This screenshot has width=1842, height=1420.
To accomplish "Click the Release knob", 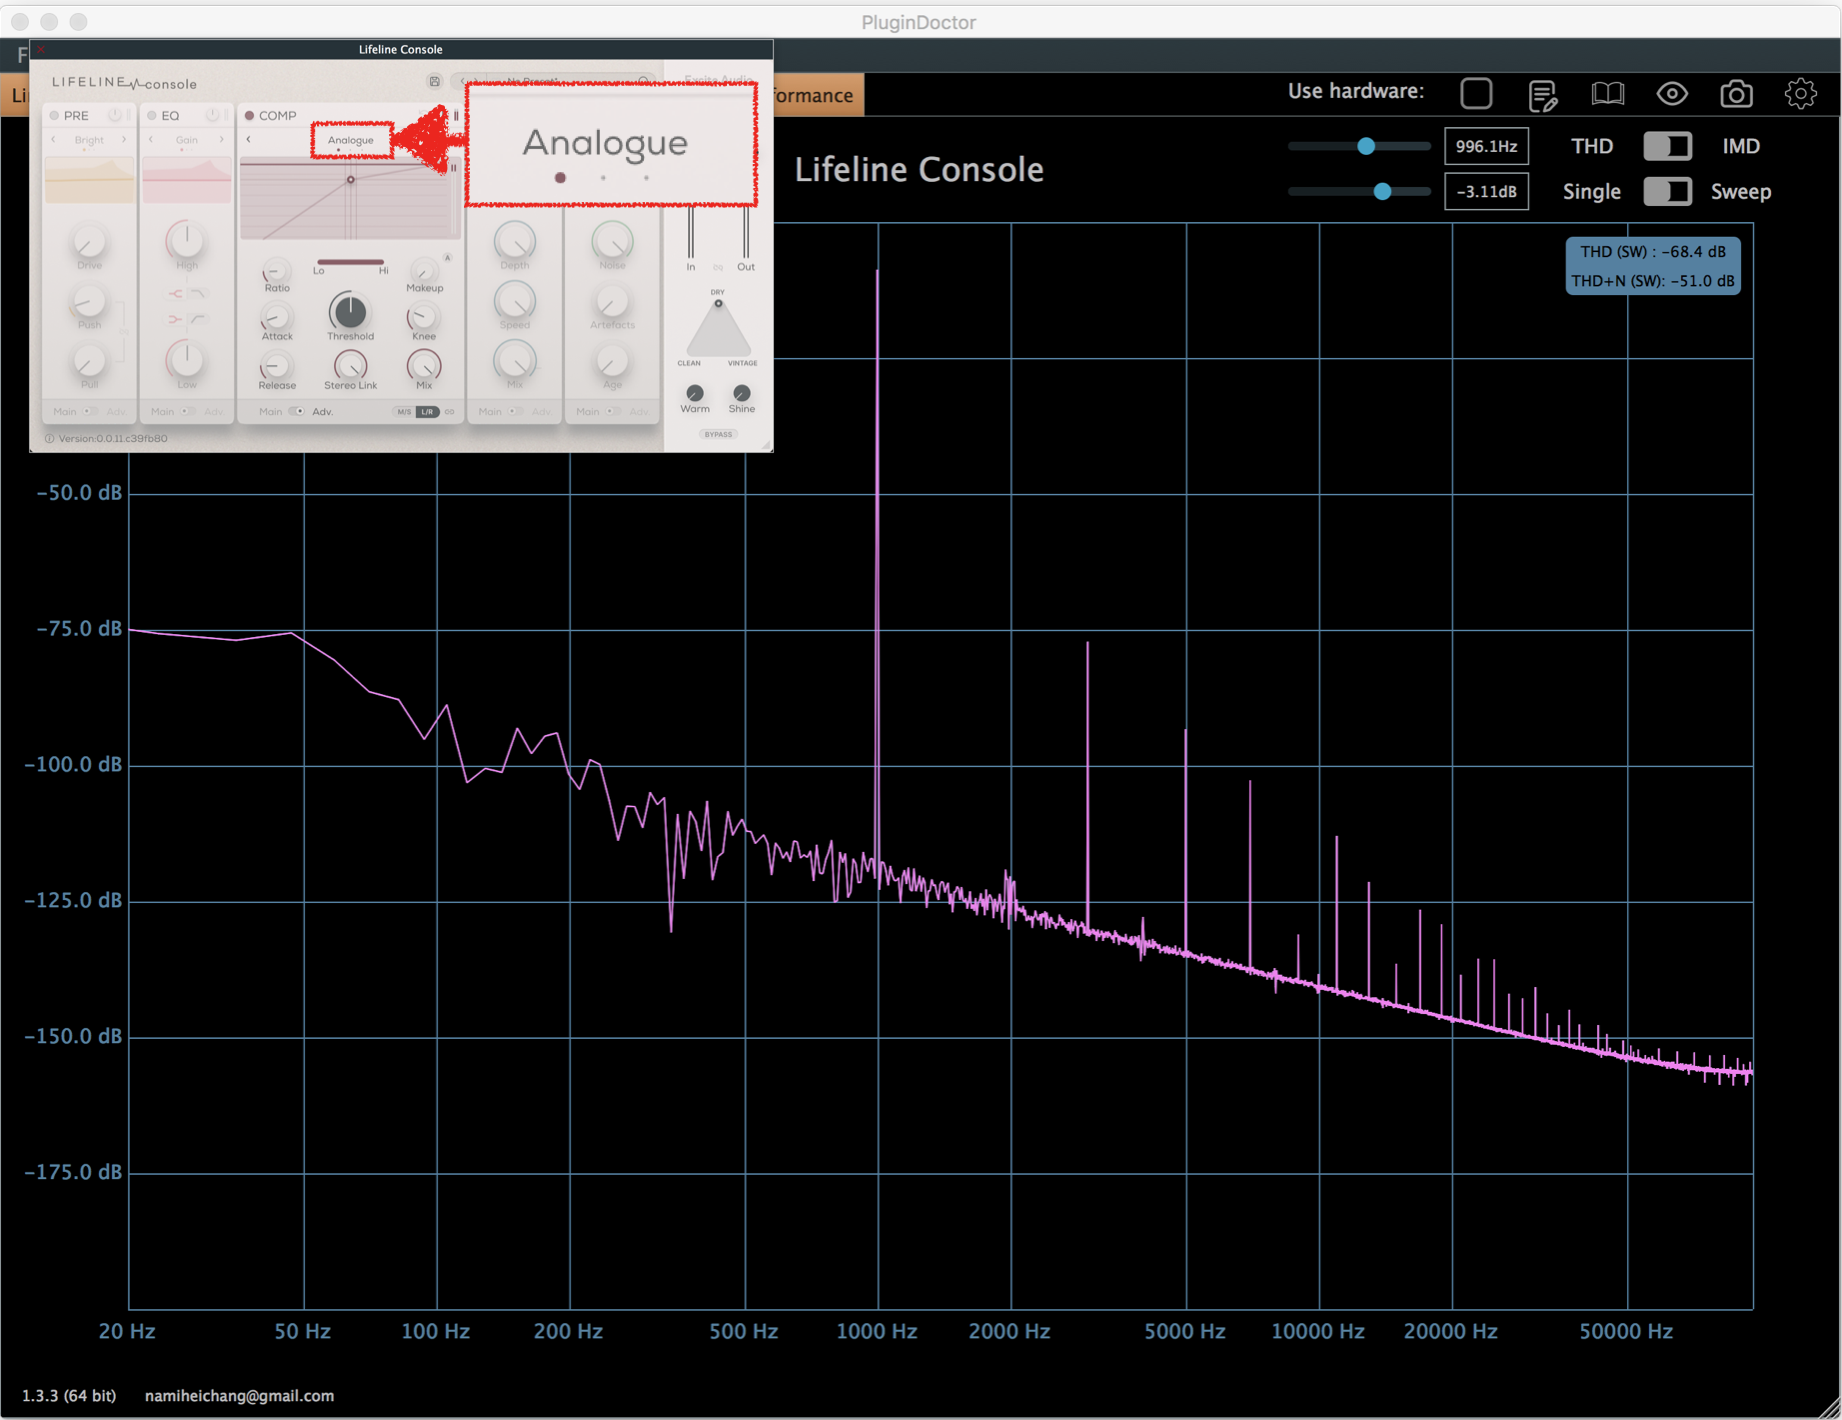I will click(x=276, y=366).
